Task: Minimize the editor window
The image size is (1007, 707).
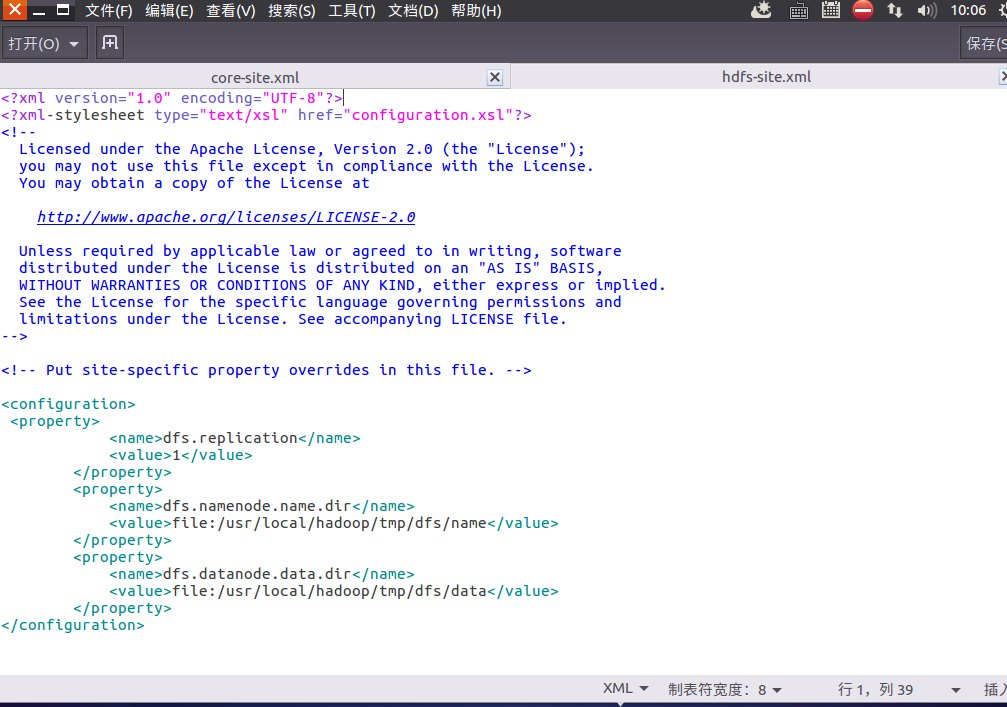Action: pyautogui.click(x=39, y=11)
